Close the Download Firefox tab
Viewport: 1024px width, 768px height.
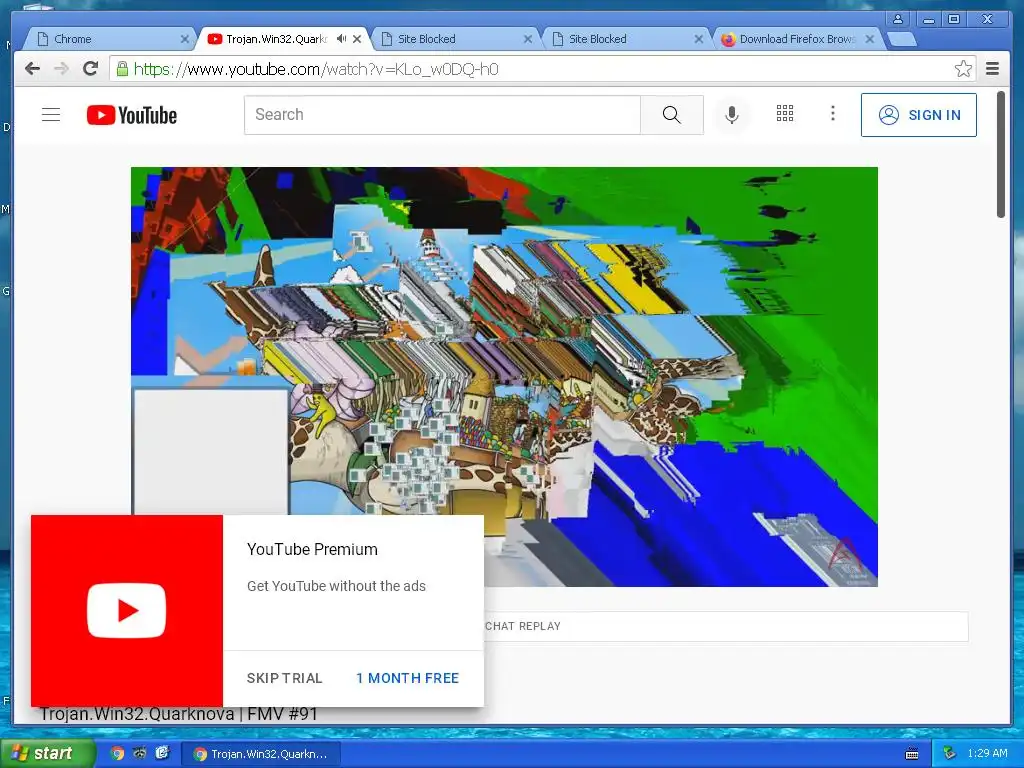[869, 39]
